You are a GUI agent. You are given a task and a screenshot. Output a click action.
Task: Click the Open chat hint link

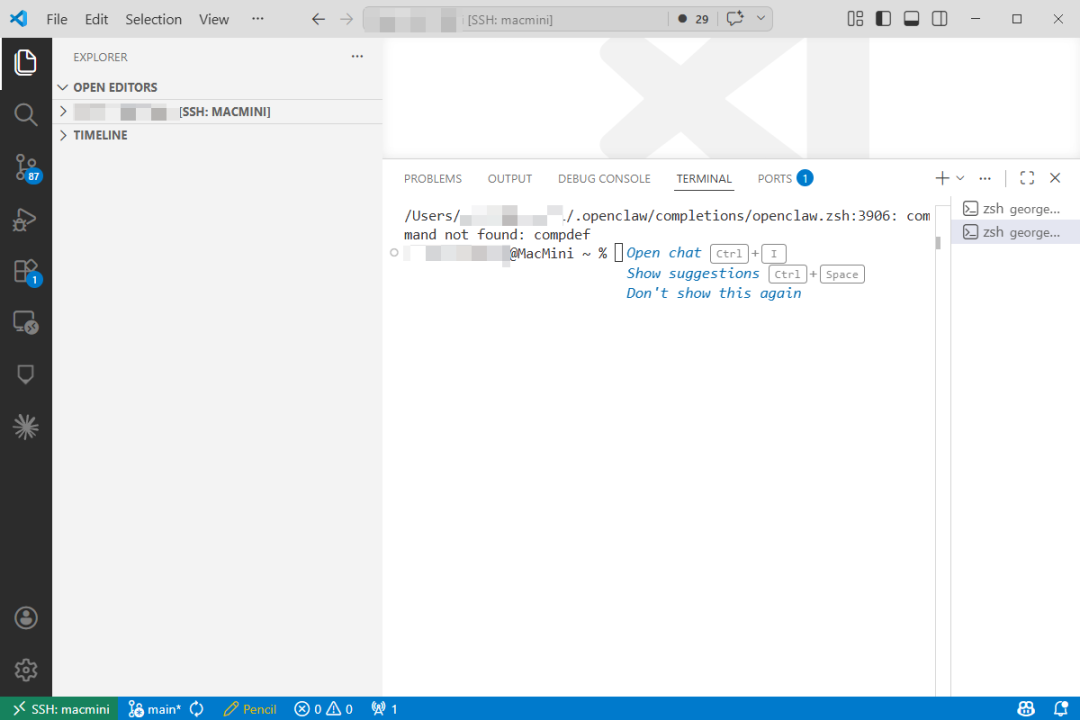click(x=663, y=253)
